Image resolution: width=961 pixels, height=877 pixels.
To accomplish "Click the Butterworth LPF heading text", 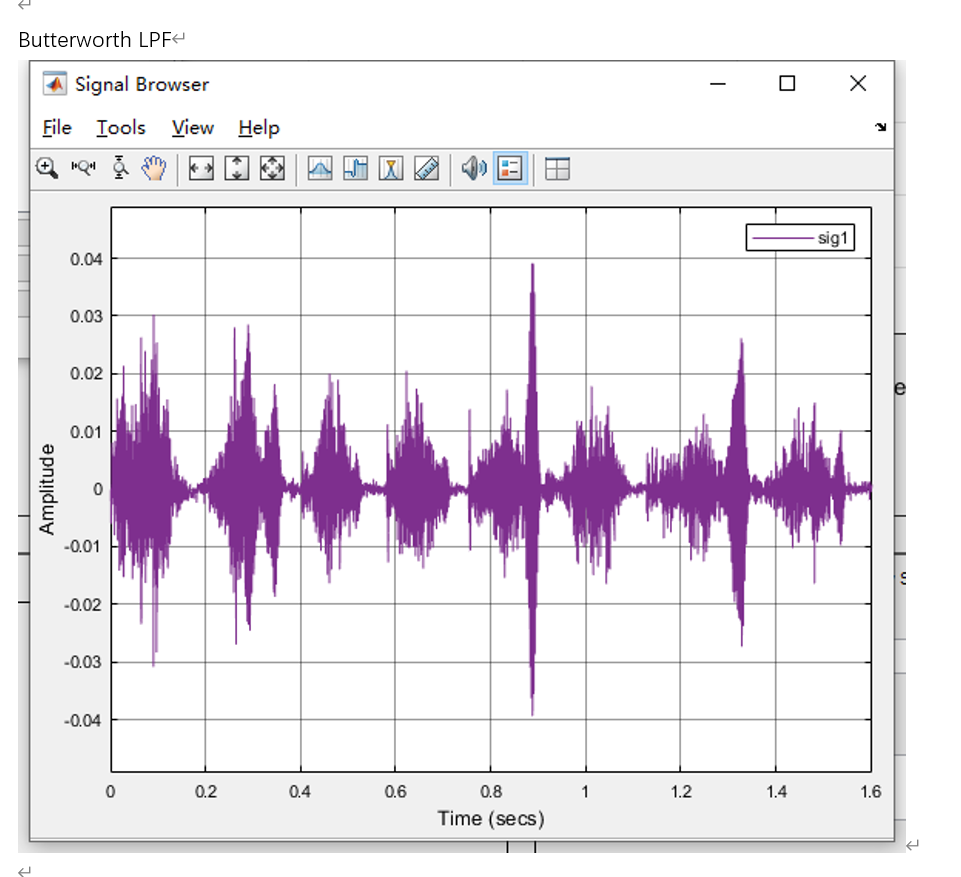I will point(94,40).
